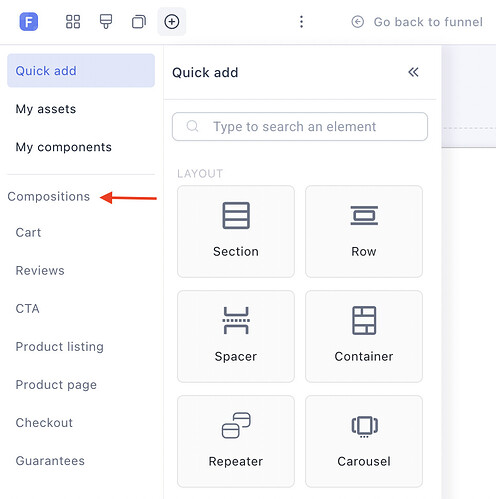Screen dimensions: 496x499
Task: Choose the Carousel element tile
Action: [x=364, y=441]
